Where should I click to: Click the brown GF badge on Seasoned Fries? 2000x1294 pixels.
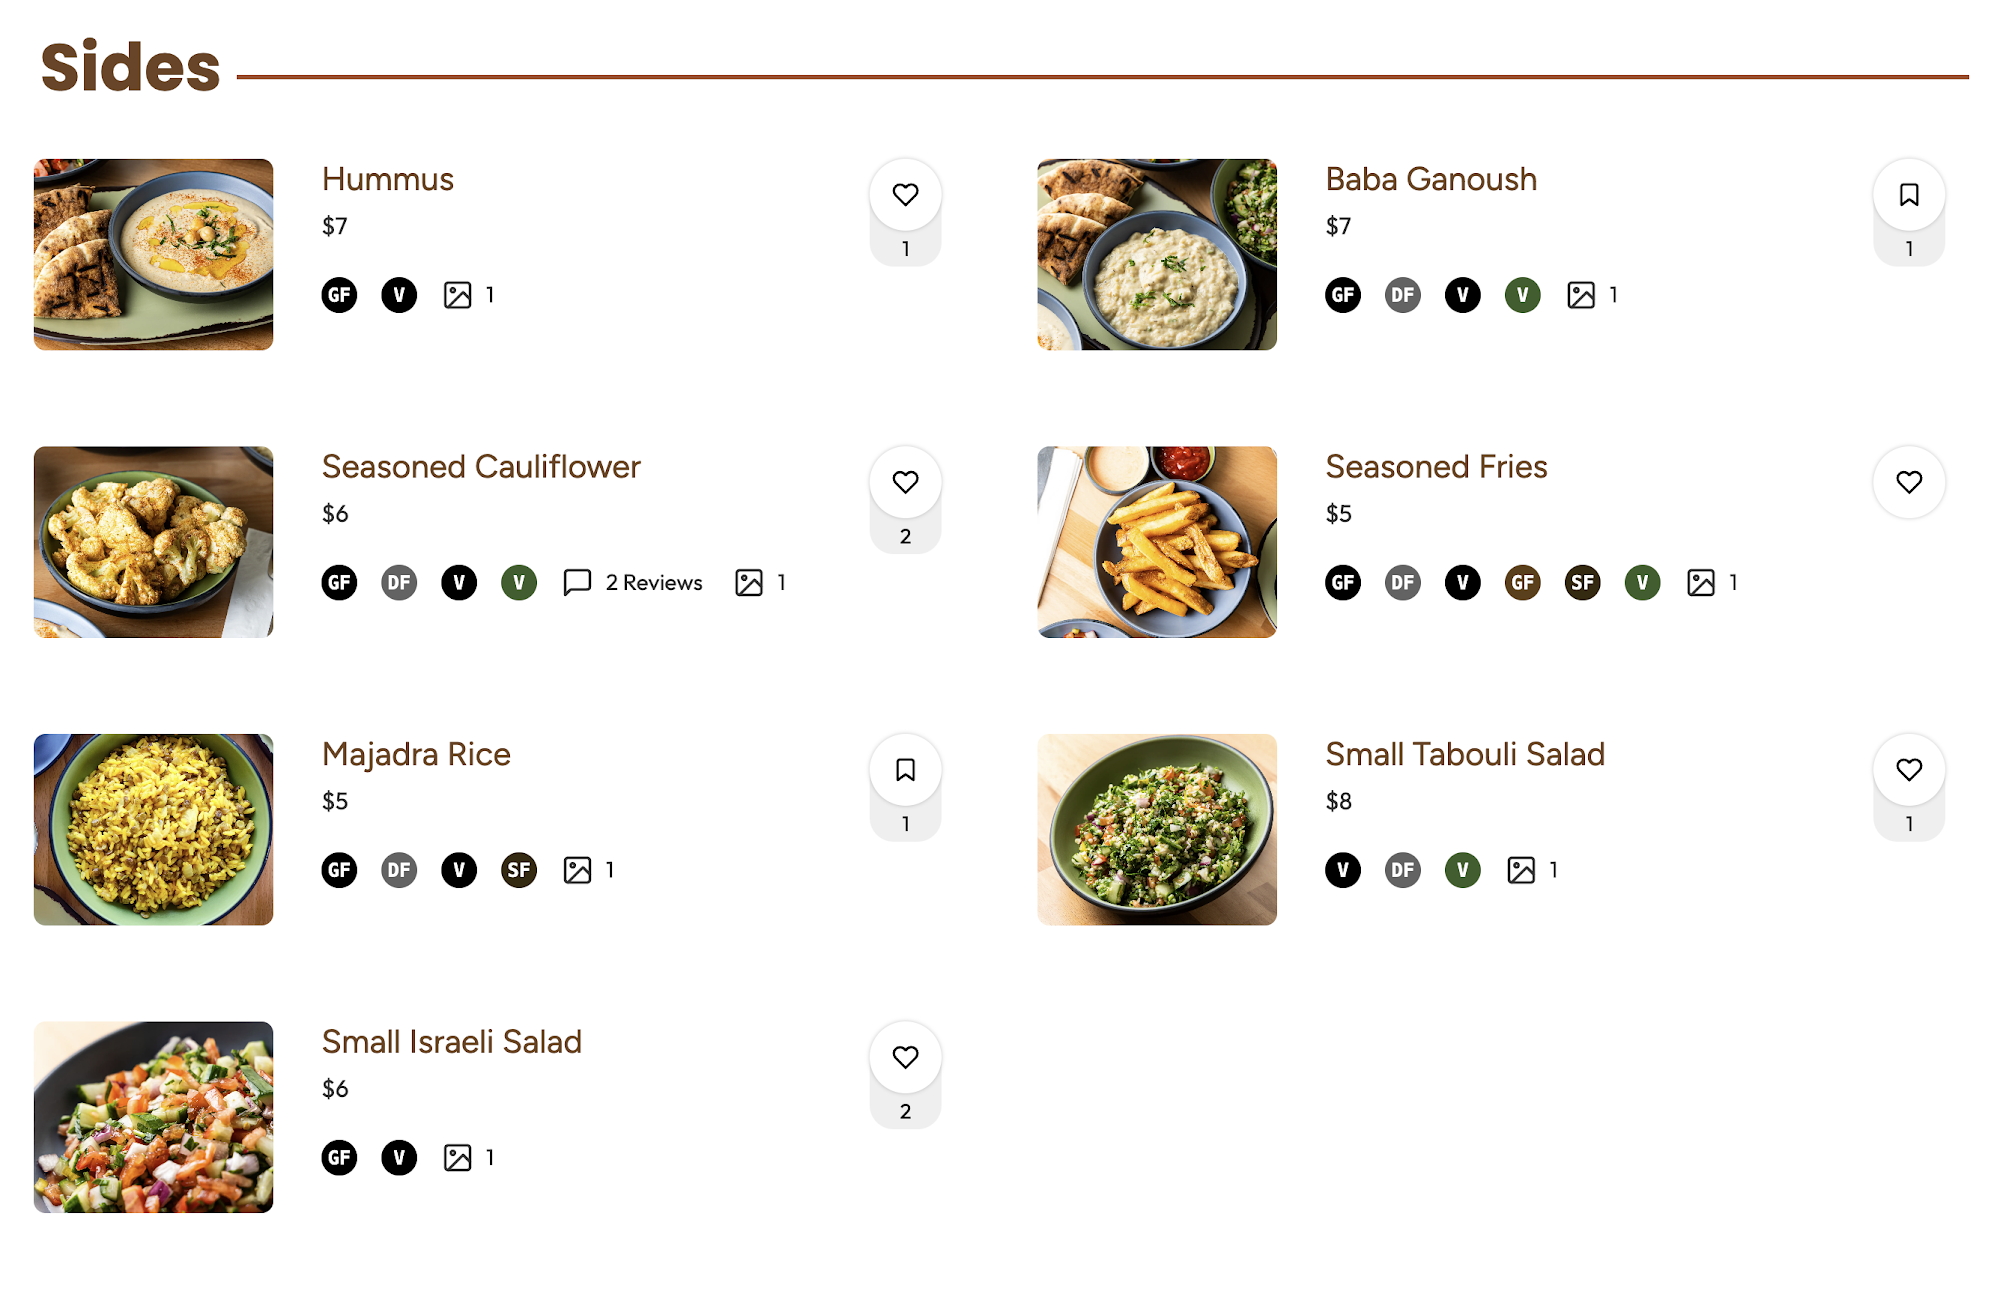point(1522,582)
